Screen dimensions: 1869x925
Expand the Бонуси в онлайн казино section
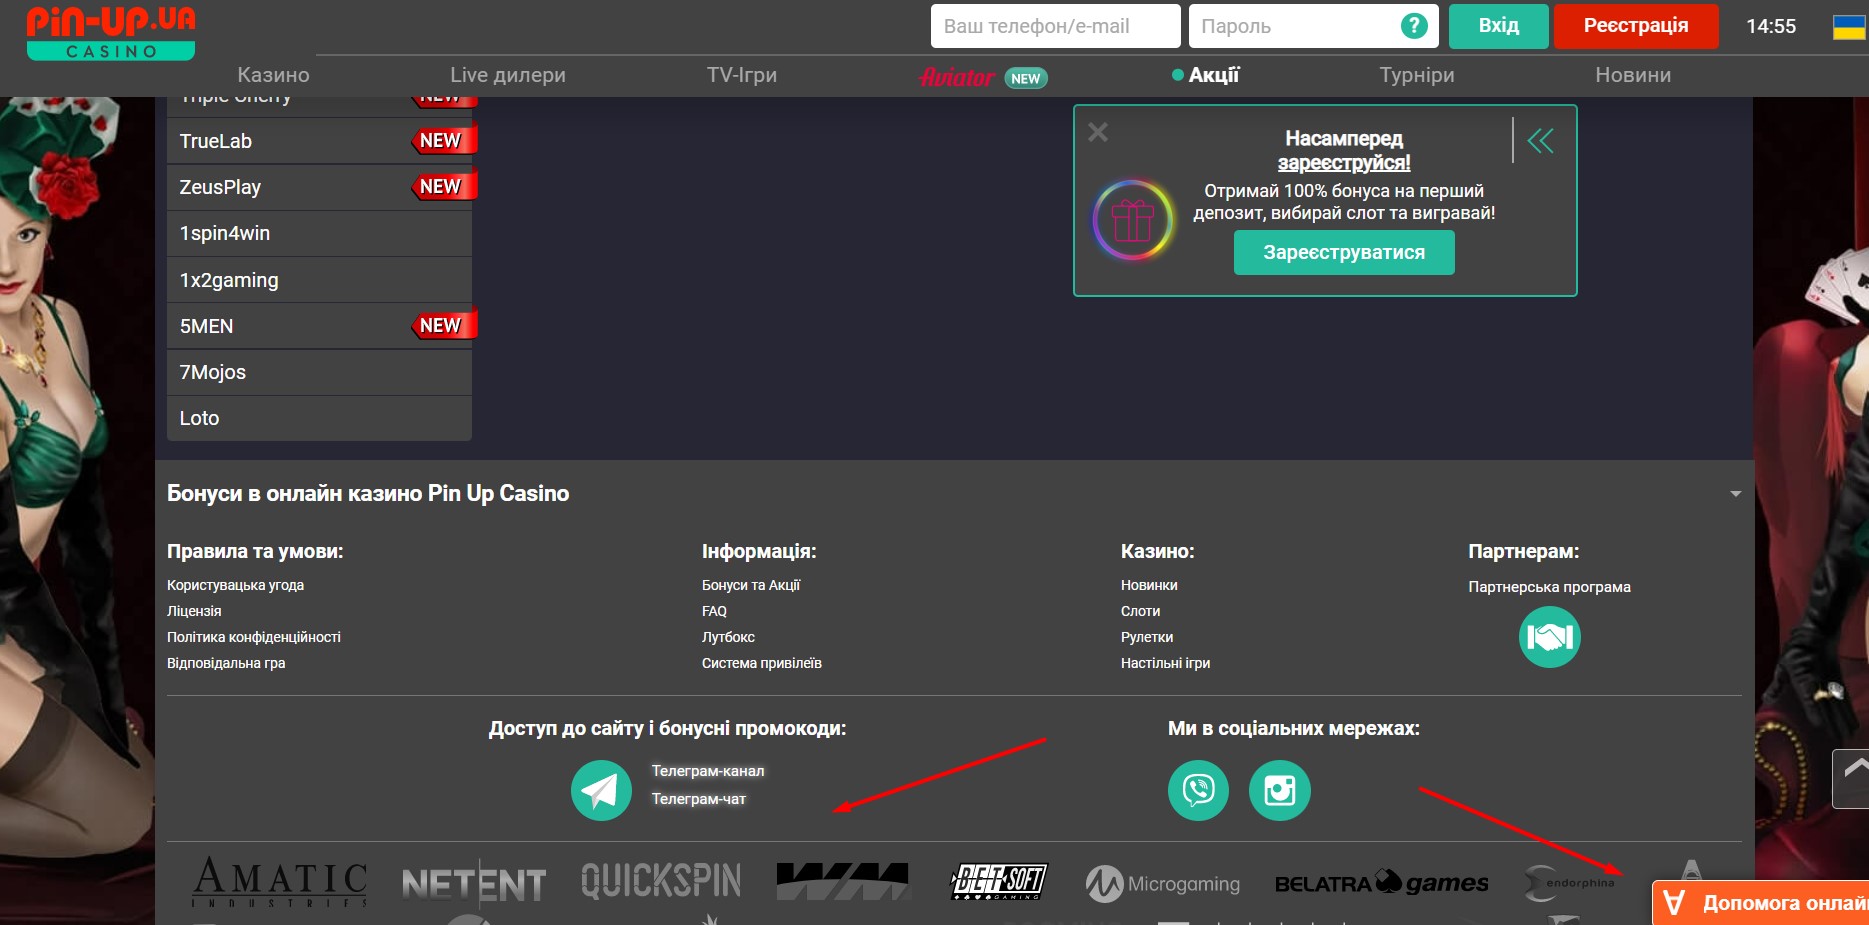tap(1735, 494)
